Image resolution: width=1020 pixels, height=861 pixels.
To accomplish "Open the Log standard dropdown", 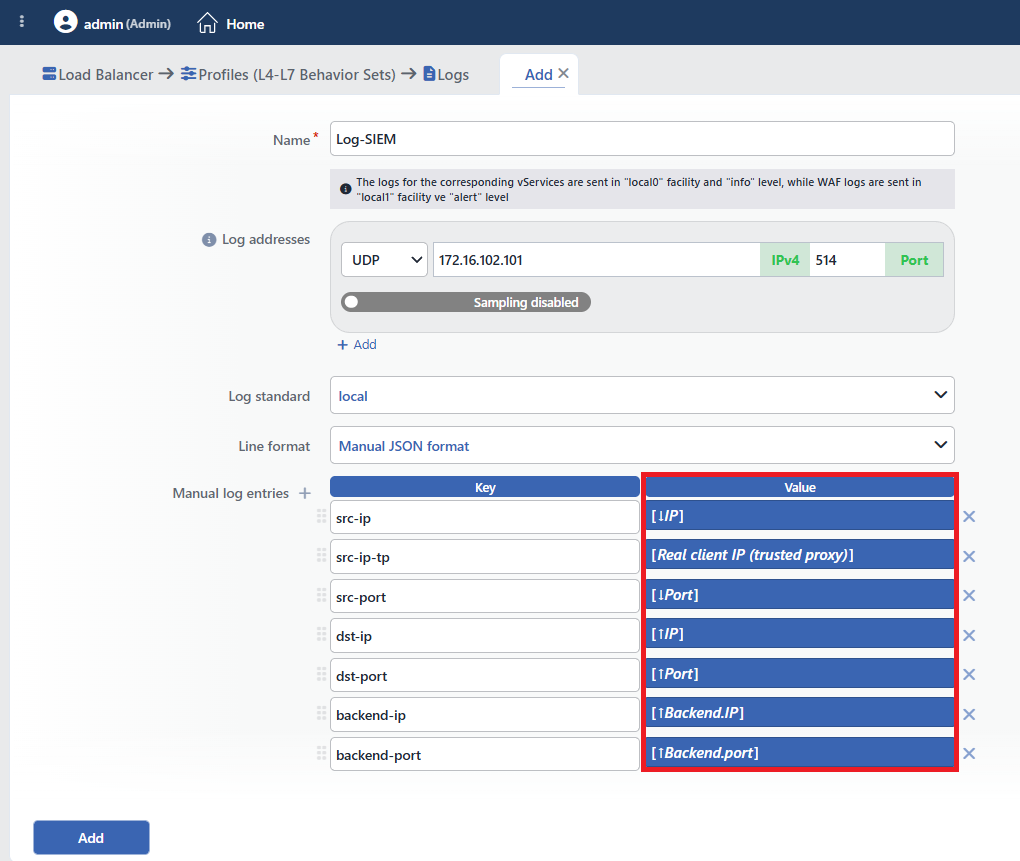I will tap(642, 395).
